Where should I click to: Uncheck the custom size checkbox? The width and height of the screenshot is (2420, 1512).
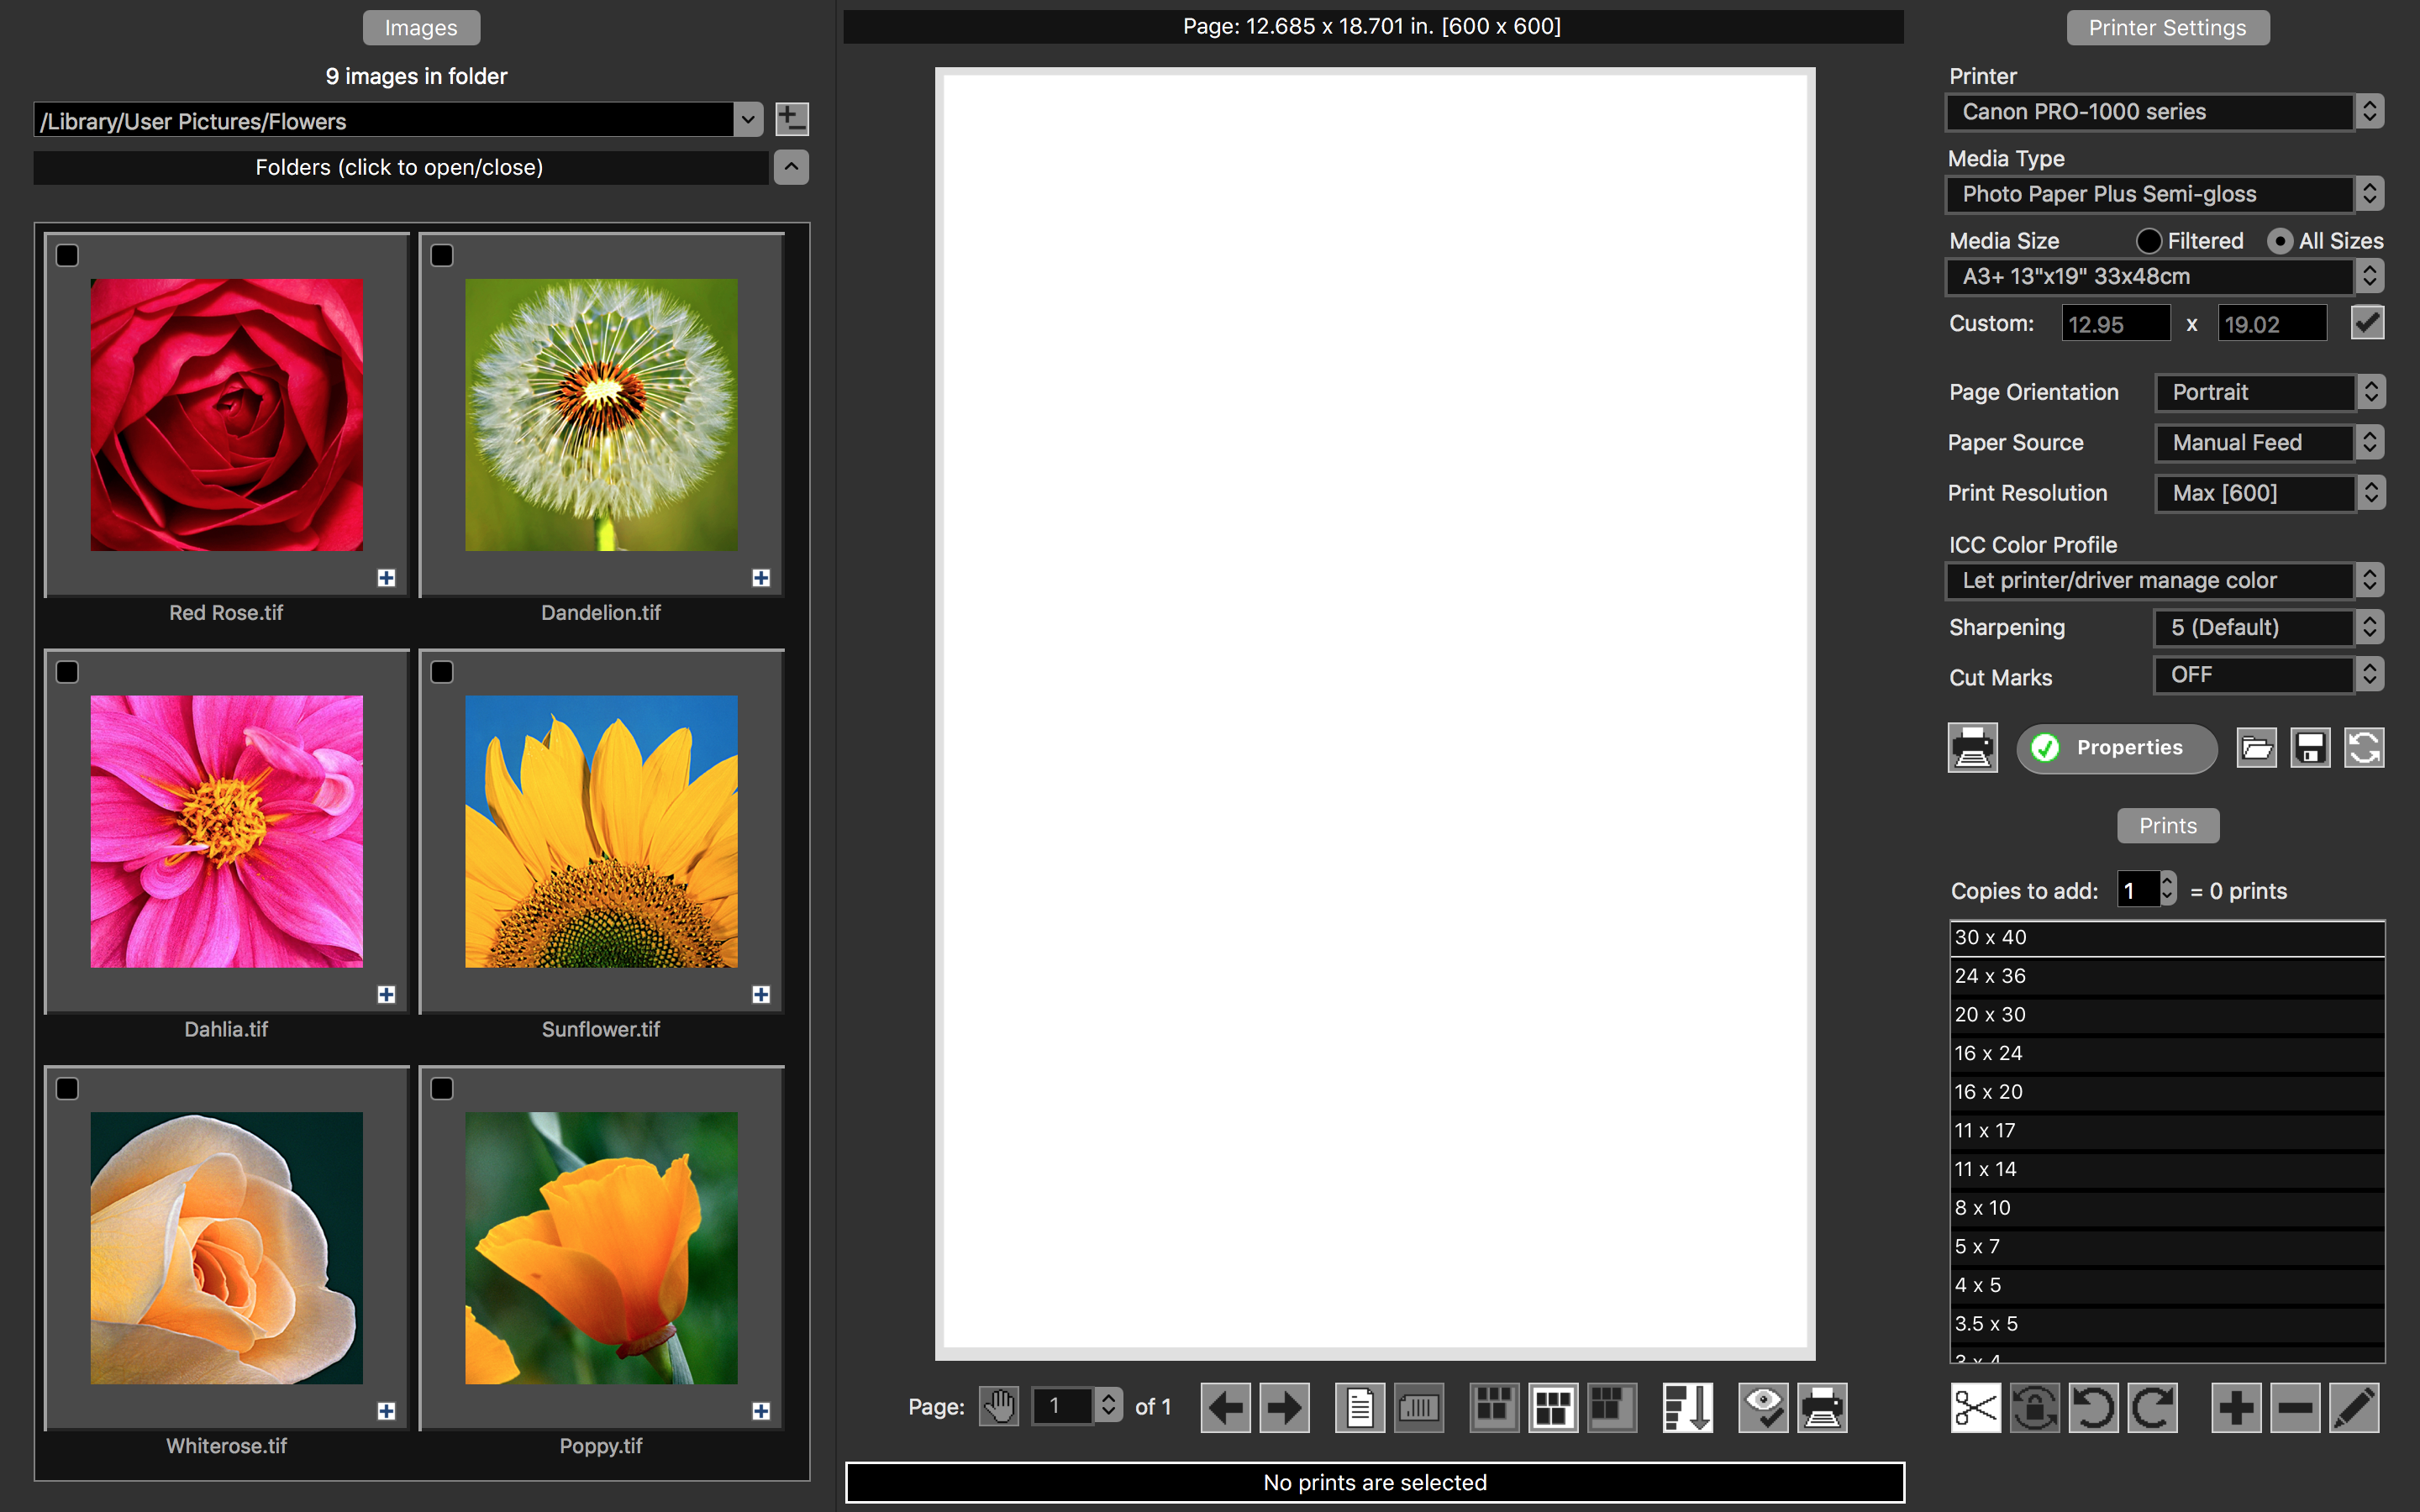click(2367, 322)
